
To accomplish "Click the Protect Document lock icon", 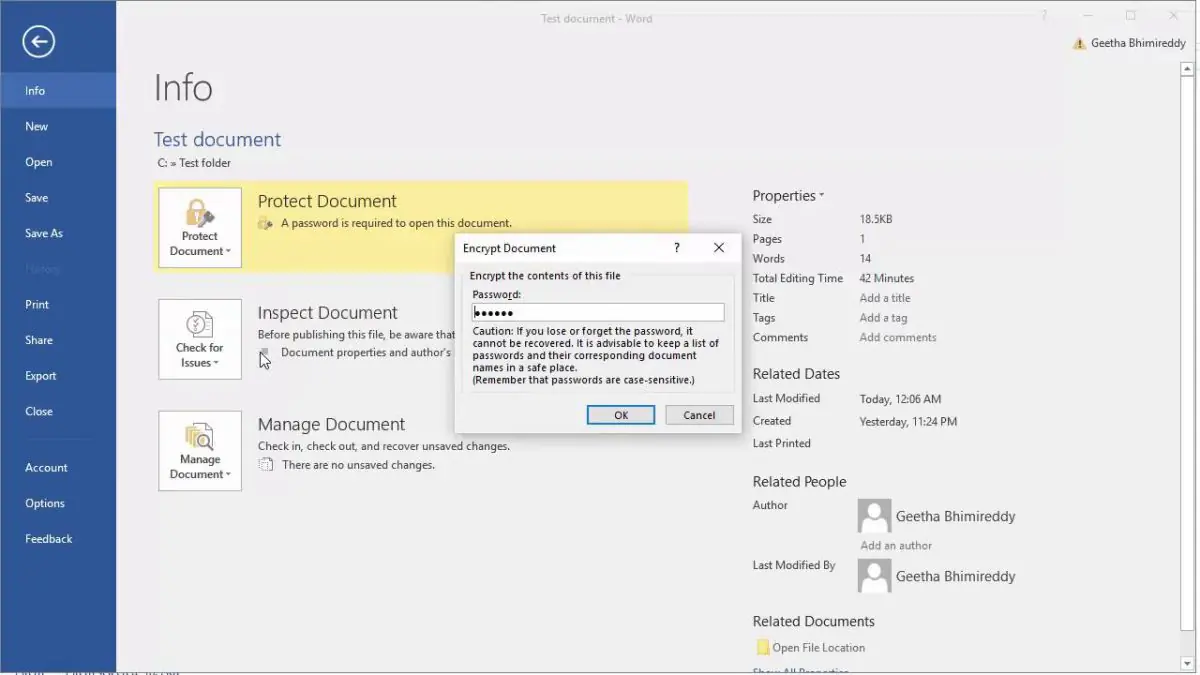I will [x=199, y=213].
